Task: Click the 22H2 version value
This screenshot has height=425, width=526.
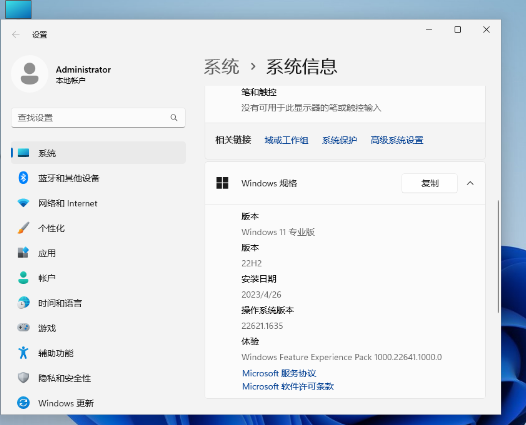Action: point(252,263)
